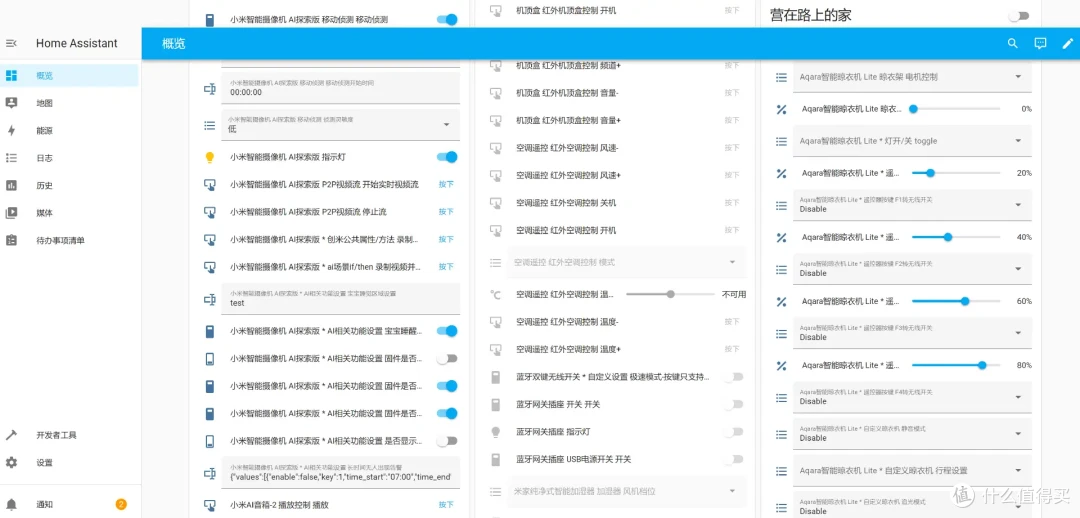Click the 历史 chart icon in sidebar
This screenshot has height=518, width=1080.
[x=11, y=185]
